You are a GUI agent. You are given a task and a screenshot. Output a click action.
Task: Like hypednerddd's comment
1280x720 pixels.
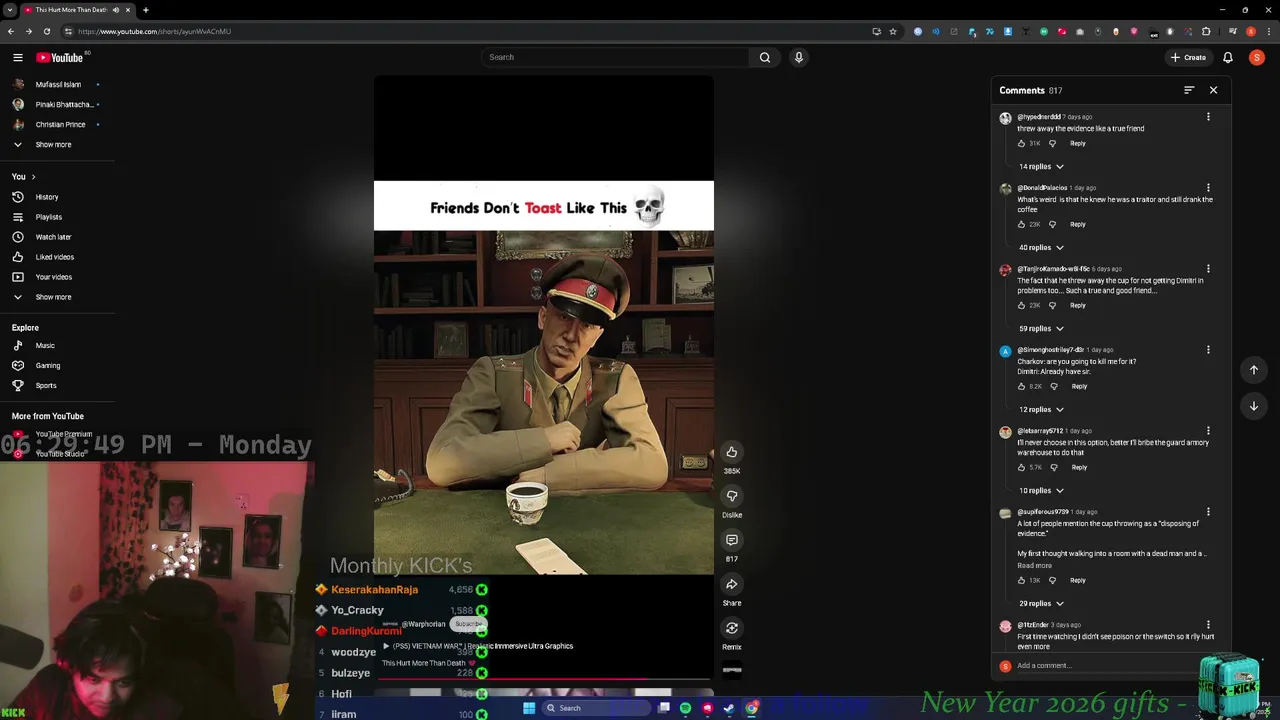coord(1022,143)
